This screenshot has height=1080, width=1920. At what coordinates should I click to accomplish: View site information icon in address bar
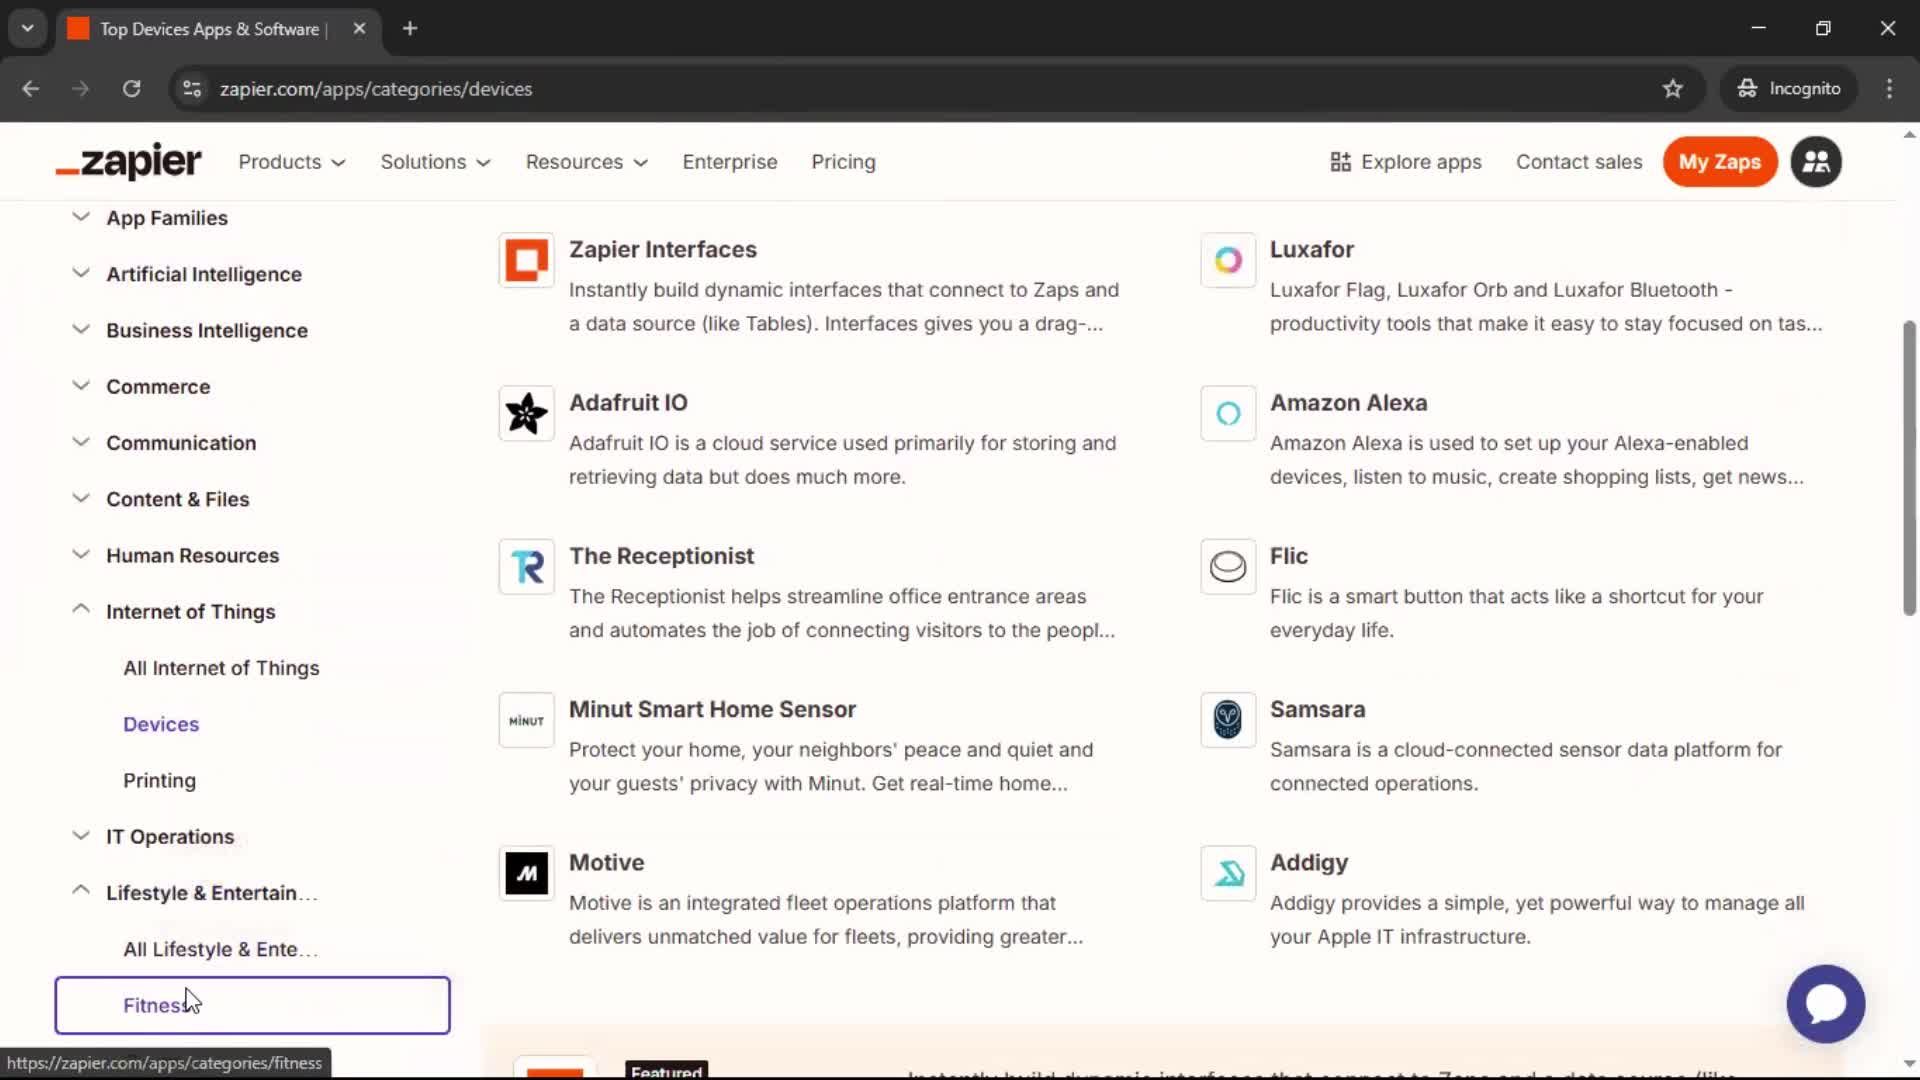192,89
